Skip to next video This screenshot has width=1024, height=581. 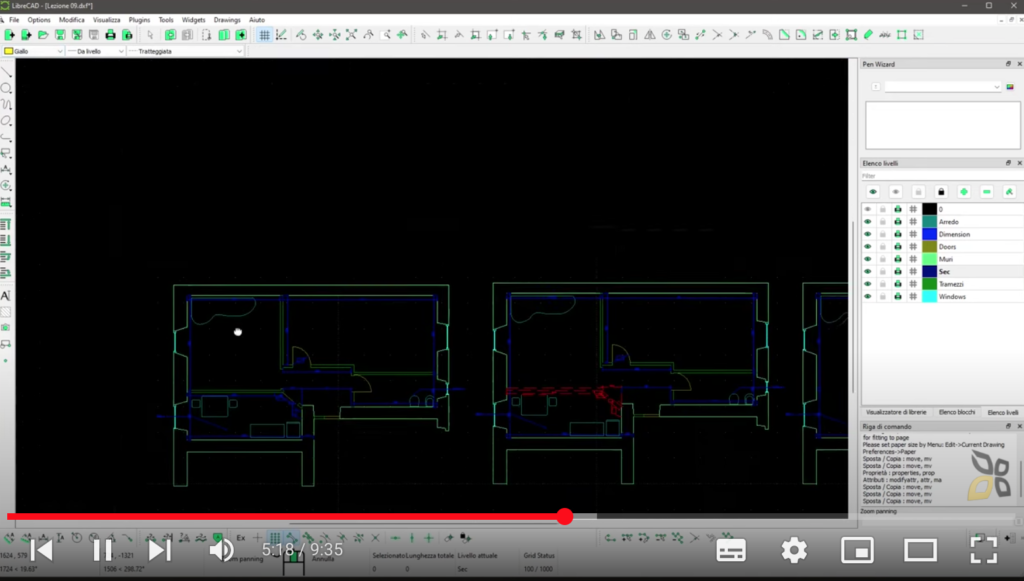coord(159,550)
